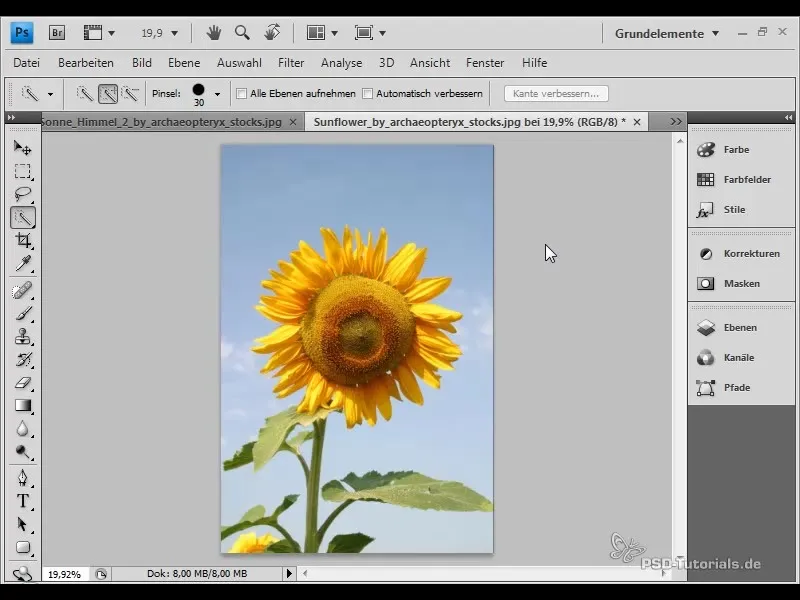Viewport: 800px width, 600px height.
Task: Expand the right panel dock
Action: [x=788, y=117]
